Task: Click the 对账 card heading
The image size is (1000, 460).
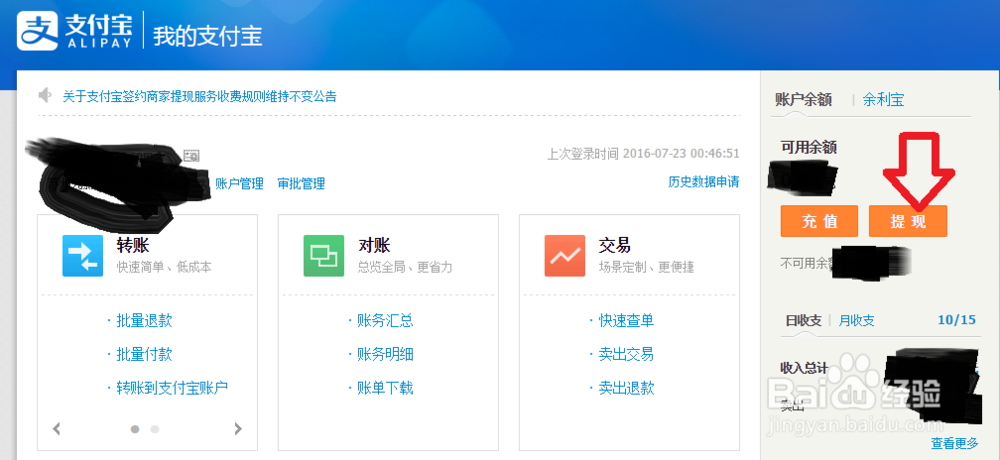Action: [x=374, y=245]
